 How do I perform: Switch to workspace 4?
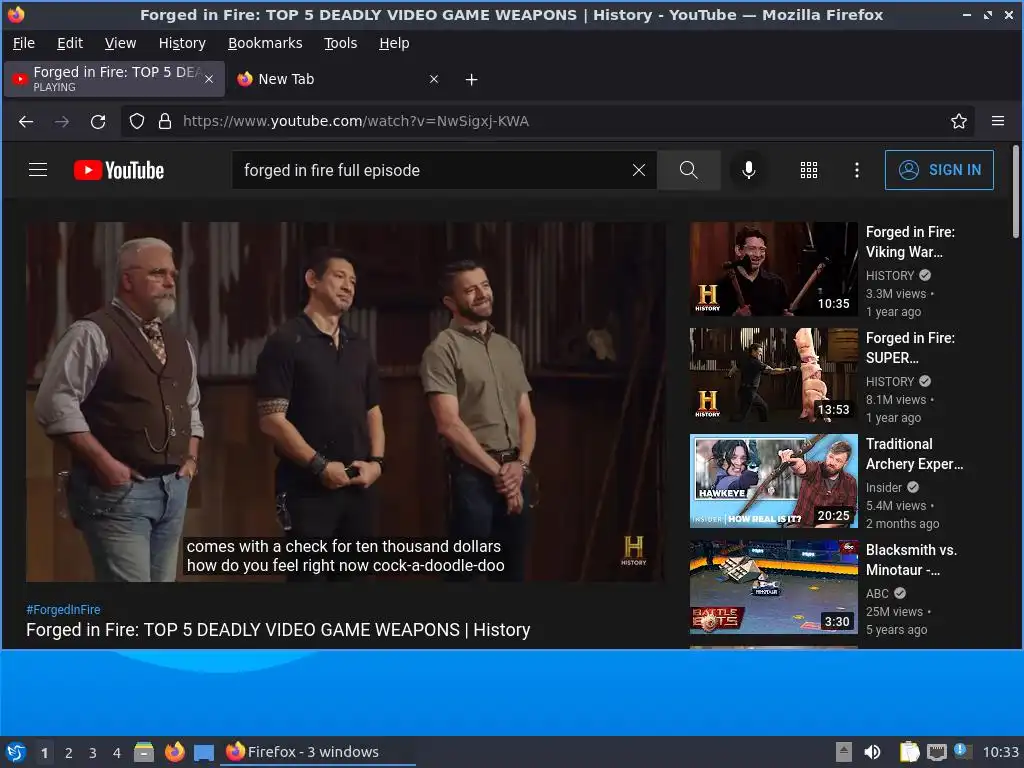(117, 753)
